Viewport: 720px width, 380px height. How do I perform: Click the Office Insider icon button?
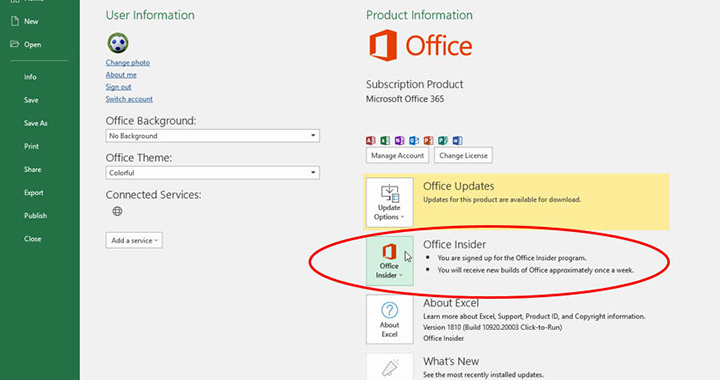(x=389, y=261)
